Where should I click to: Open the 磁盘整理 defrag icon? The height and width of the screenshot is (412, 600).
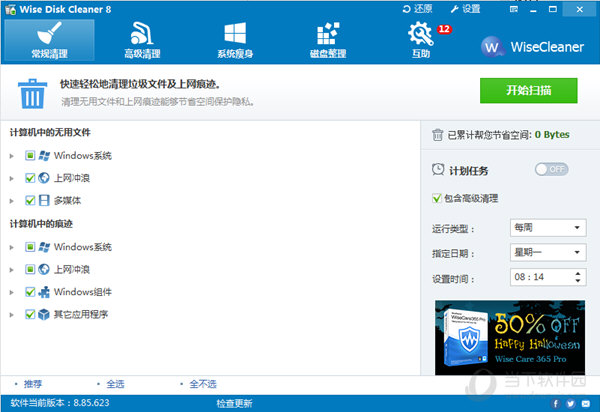pyautogui.click(x=328, y=39)
